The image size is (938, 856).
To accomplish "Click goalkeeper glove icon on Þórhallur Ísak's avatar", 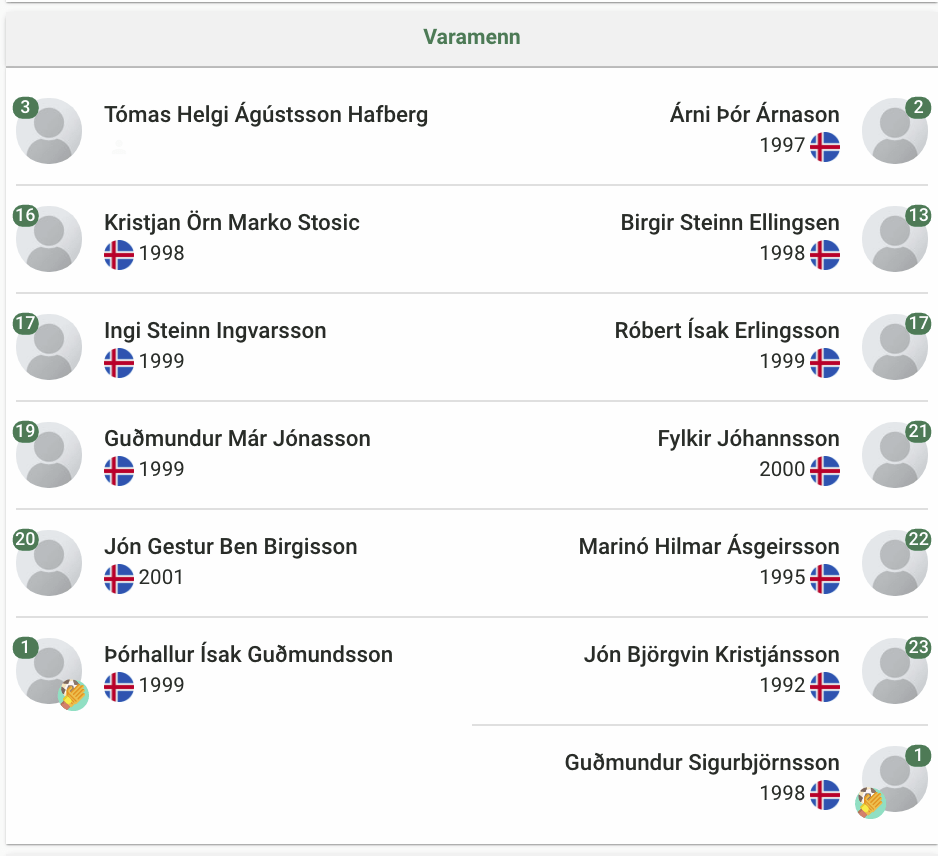I will click(74, 695).
